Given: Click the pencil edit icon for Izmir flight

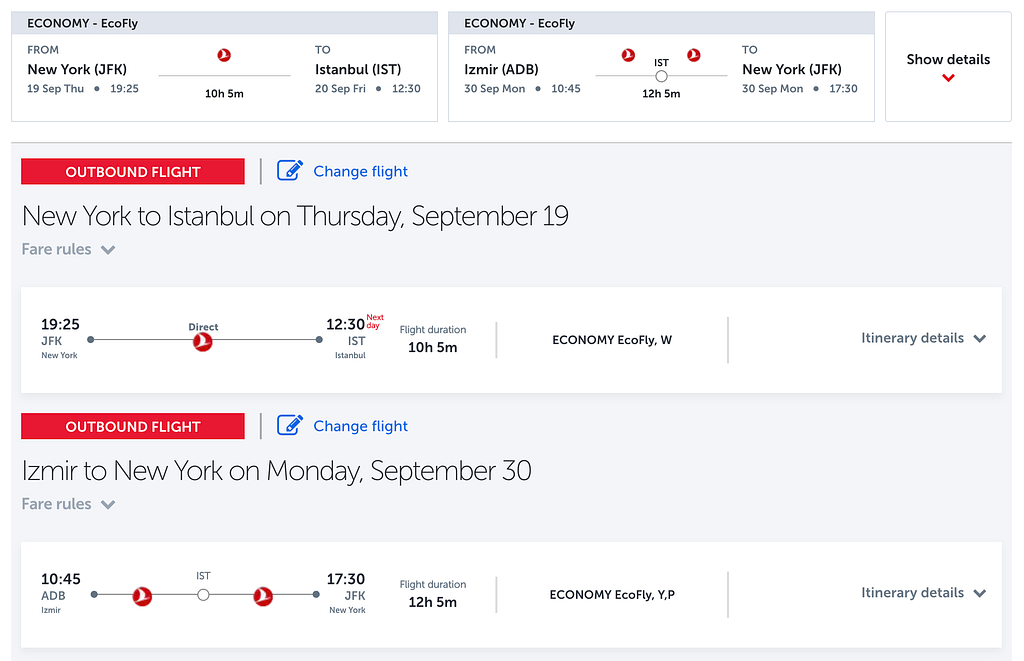Looking at the screenshot, I should pyautogui.click(x=290, y=425).
